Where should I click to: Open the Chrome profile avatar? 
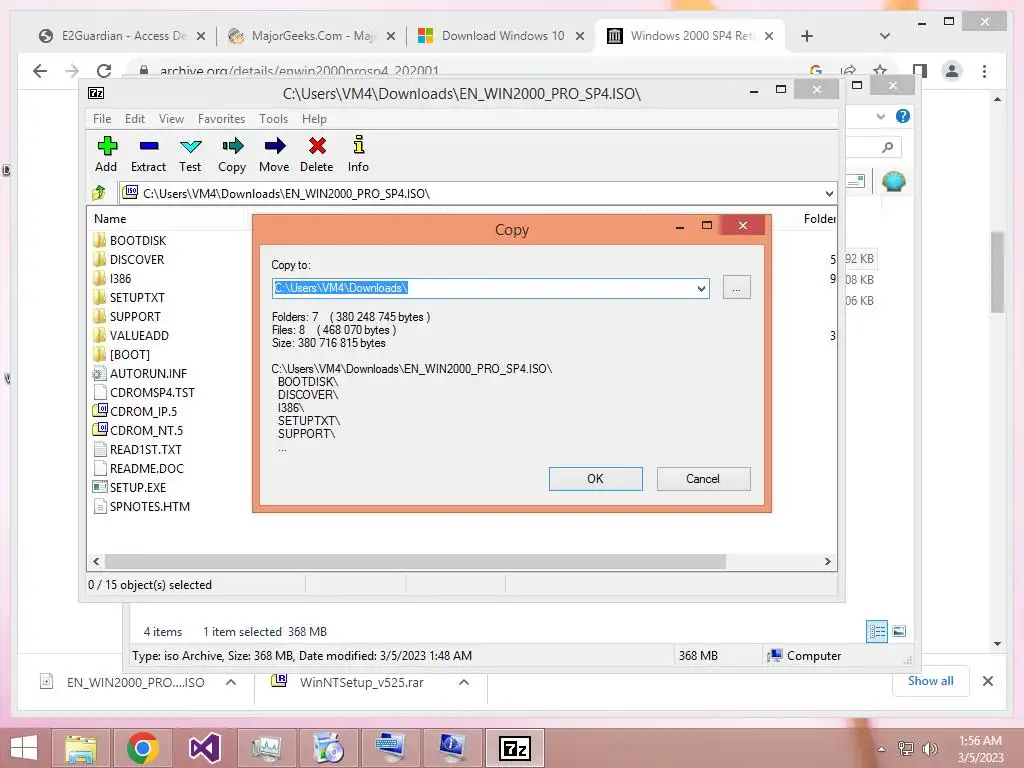coord(952,71)
